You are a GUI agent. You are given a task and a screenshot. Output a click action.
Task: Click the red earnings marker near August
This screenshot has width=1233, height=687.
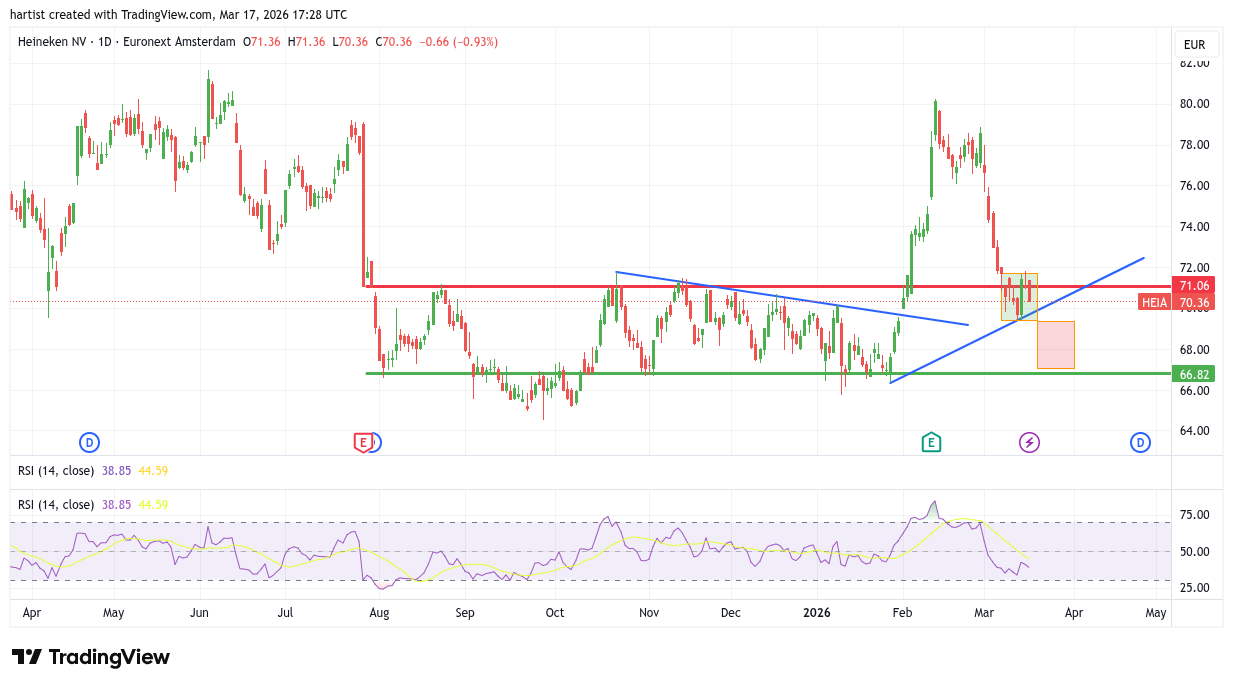[363, 442]
